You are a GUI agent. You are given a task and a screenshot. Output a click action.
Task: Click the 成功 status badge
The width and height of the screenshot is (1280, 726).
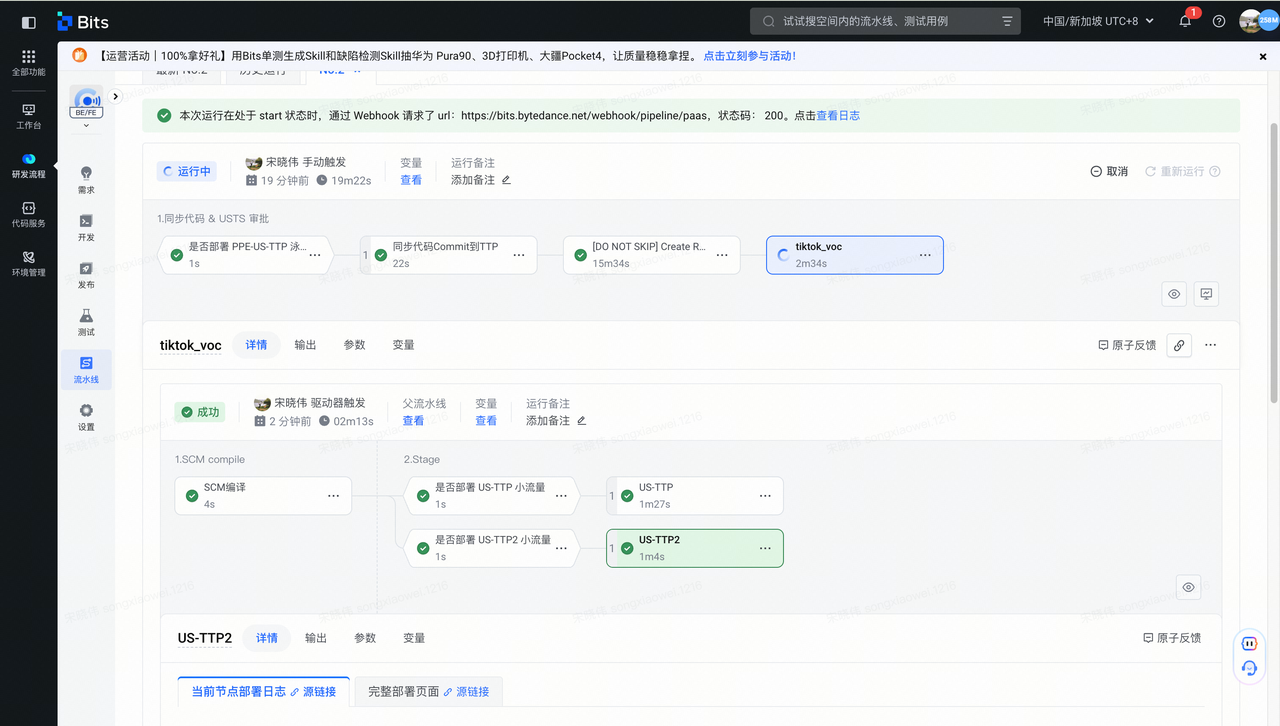coord(199,412)
